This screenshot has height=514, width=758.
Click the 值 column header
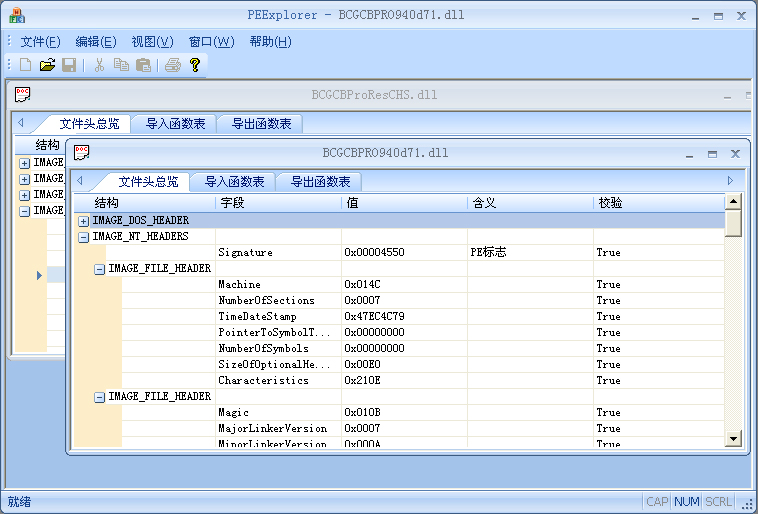[405, 203]
